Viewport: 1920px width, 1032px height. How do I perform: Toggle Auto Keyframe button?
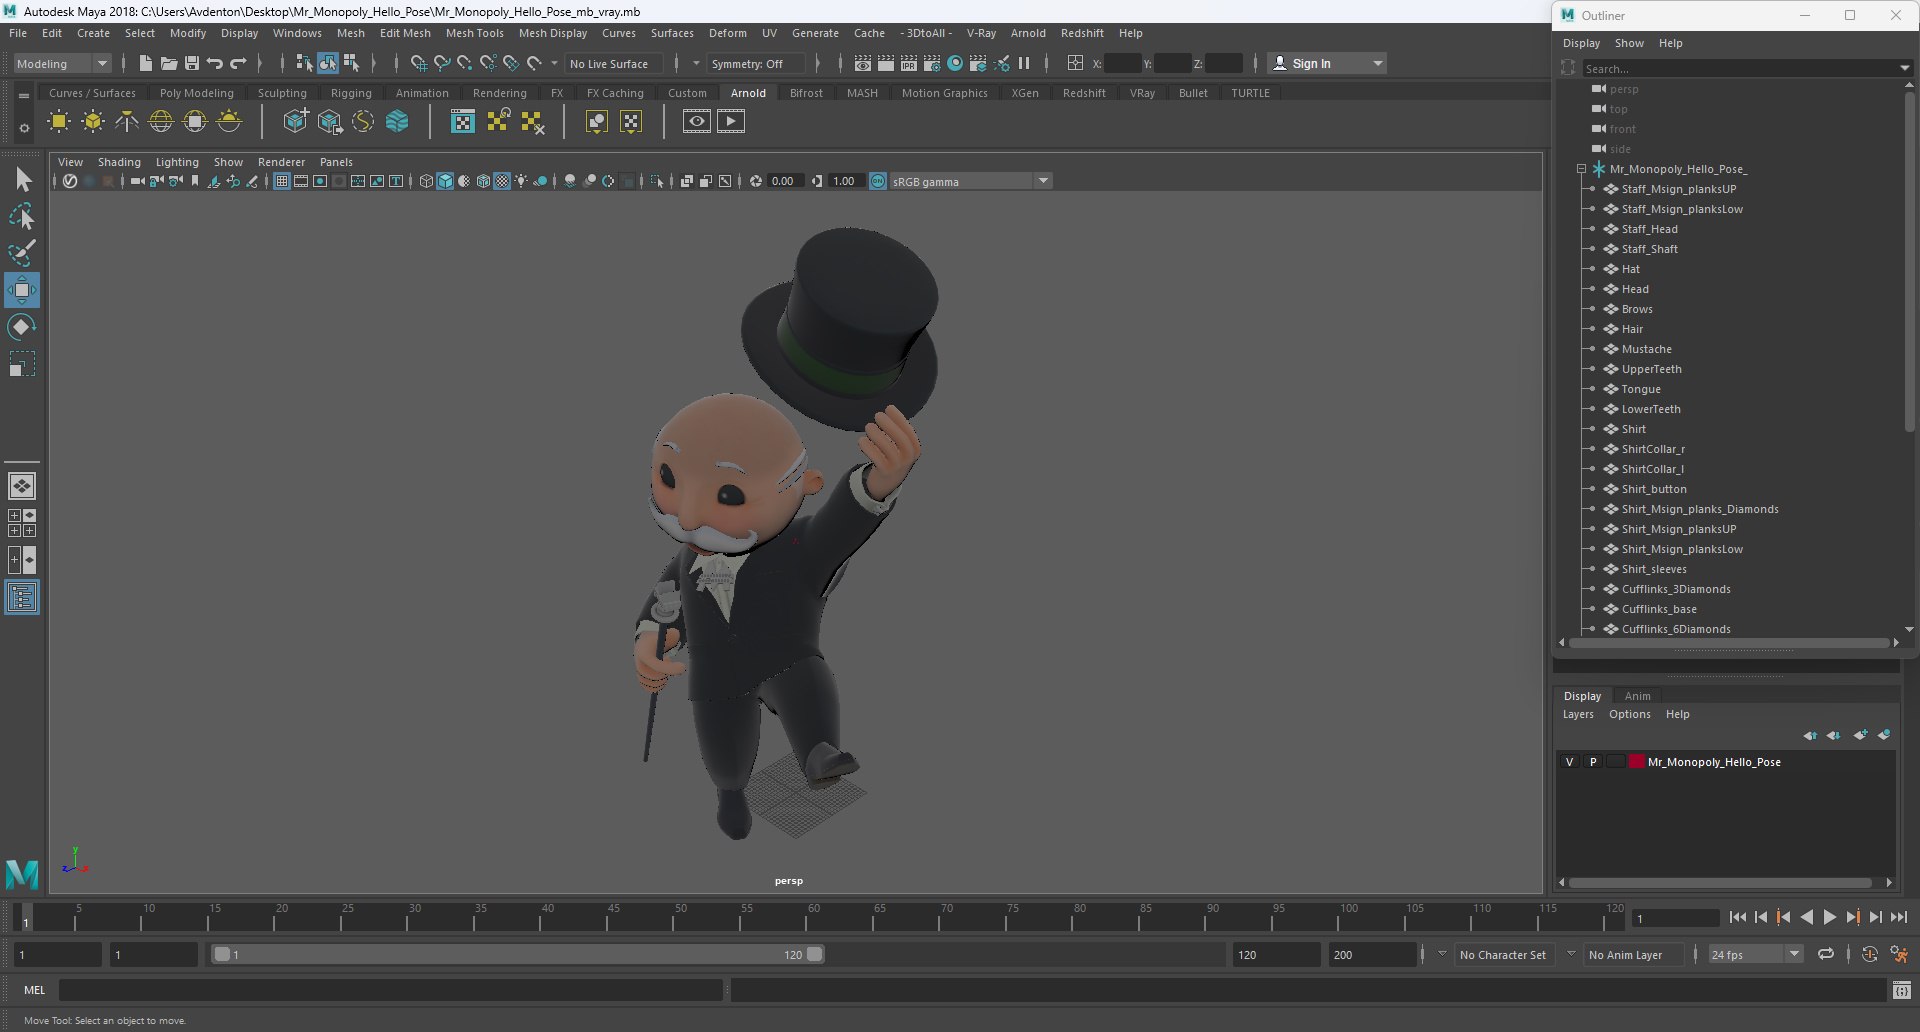tap(1869, 955)
